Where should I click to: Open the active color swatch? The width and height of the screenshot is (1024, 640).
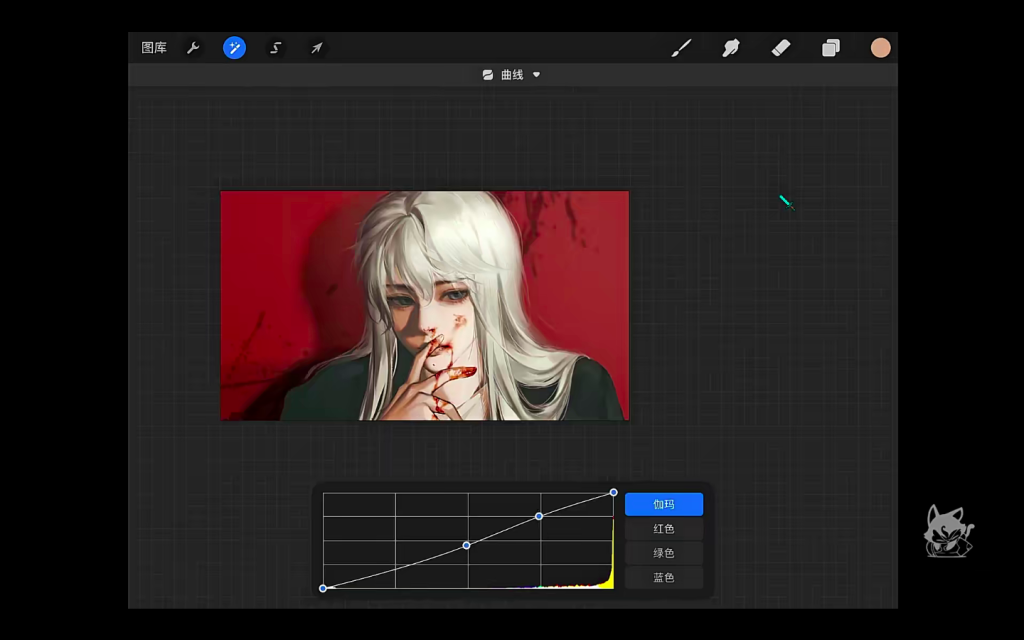tap(880, 48)
